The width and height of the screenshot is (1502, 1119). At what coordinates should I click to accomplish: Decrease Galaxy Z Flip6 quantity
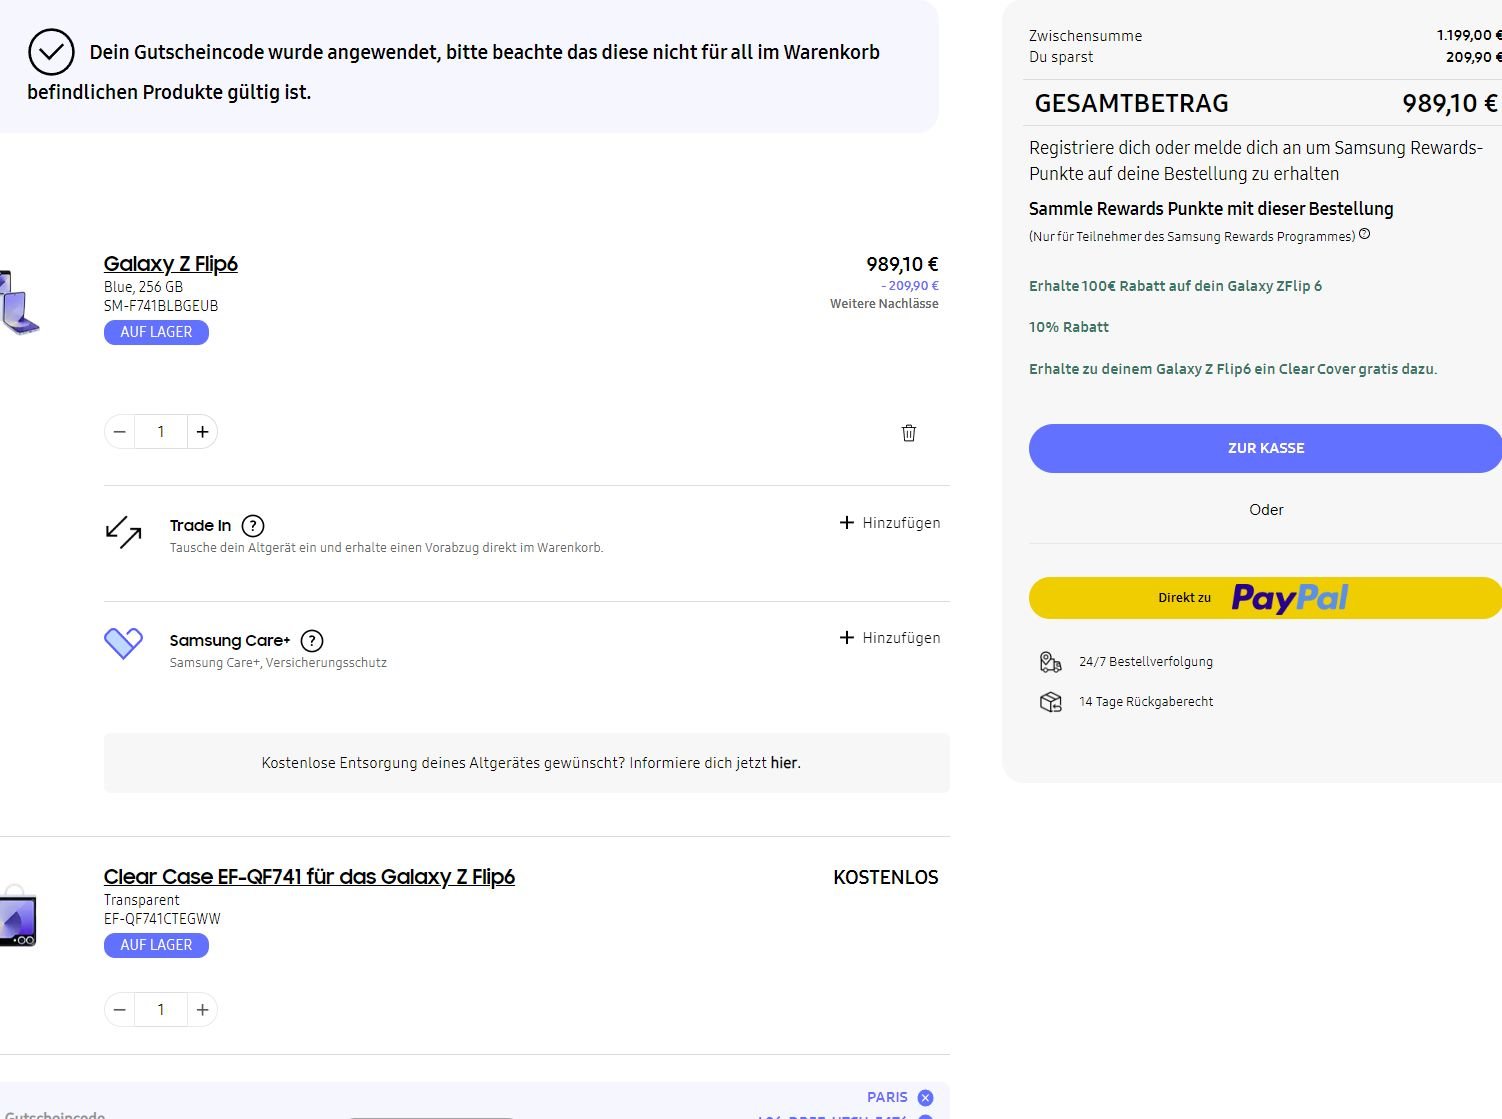(x=120, y=432)
